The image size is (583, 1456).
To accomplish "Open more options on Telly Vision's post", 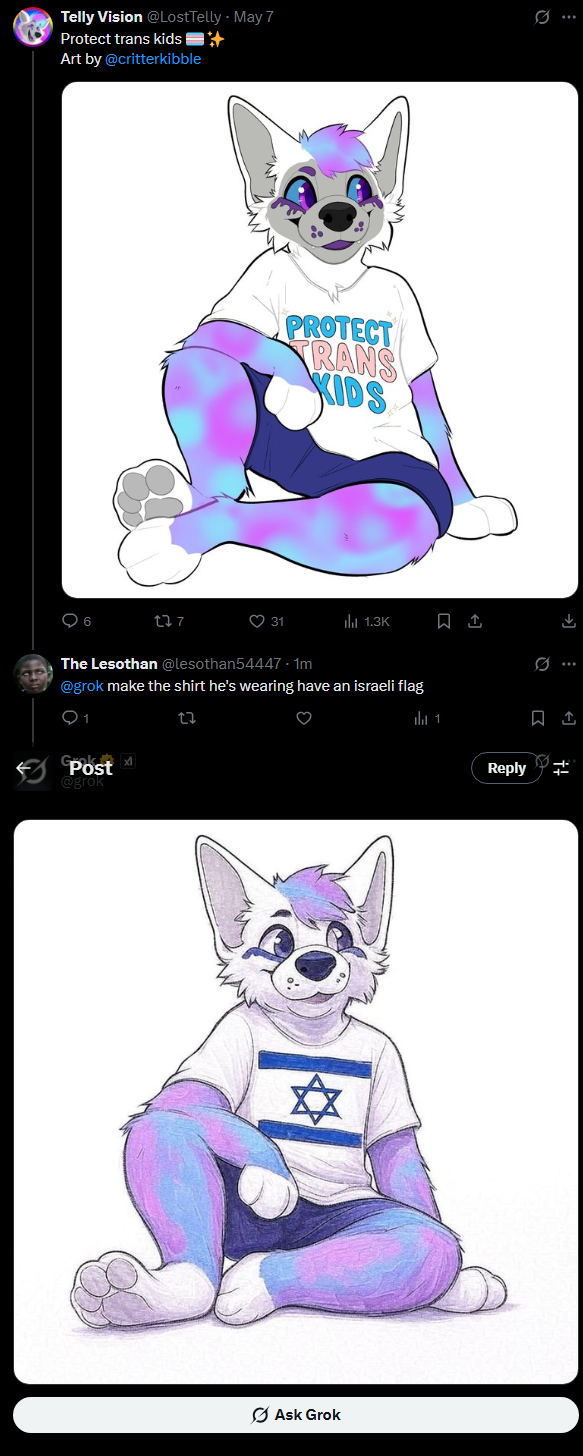I will tap(569, 17).
